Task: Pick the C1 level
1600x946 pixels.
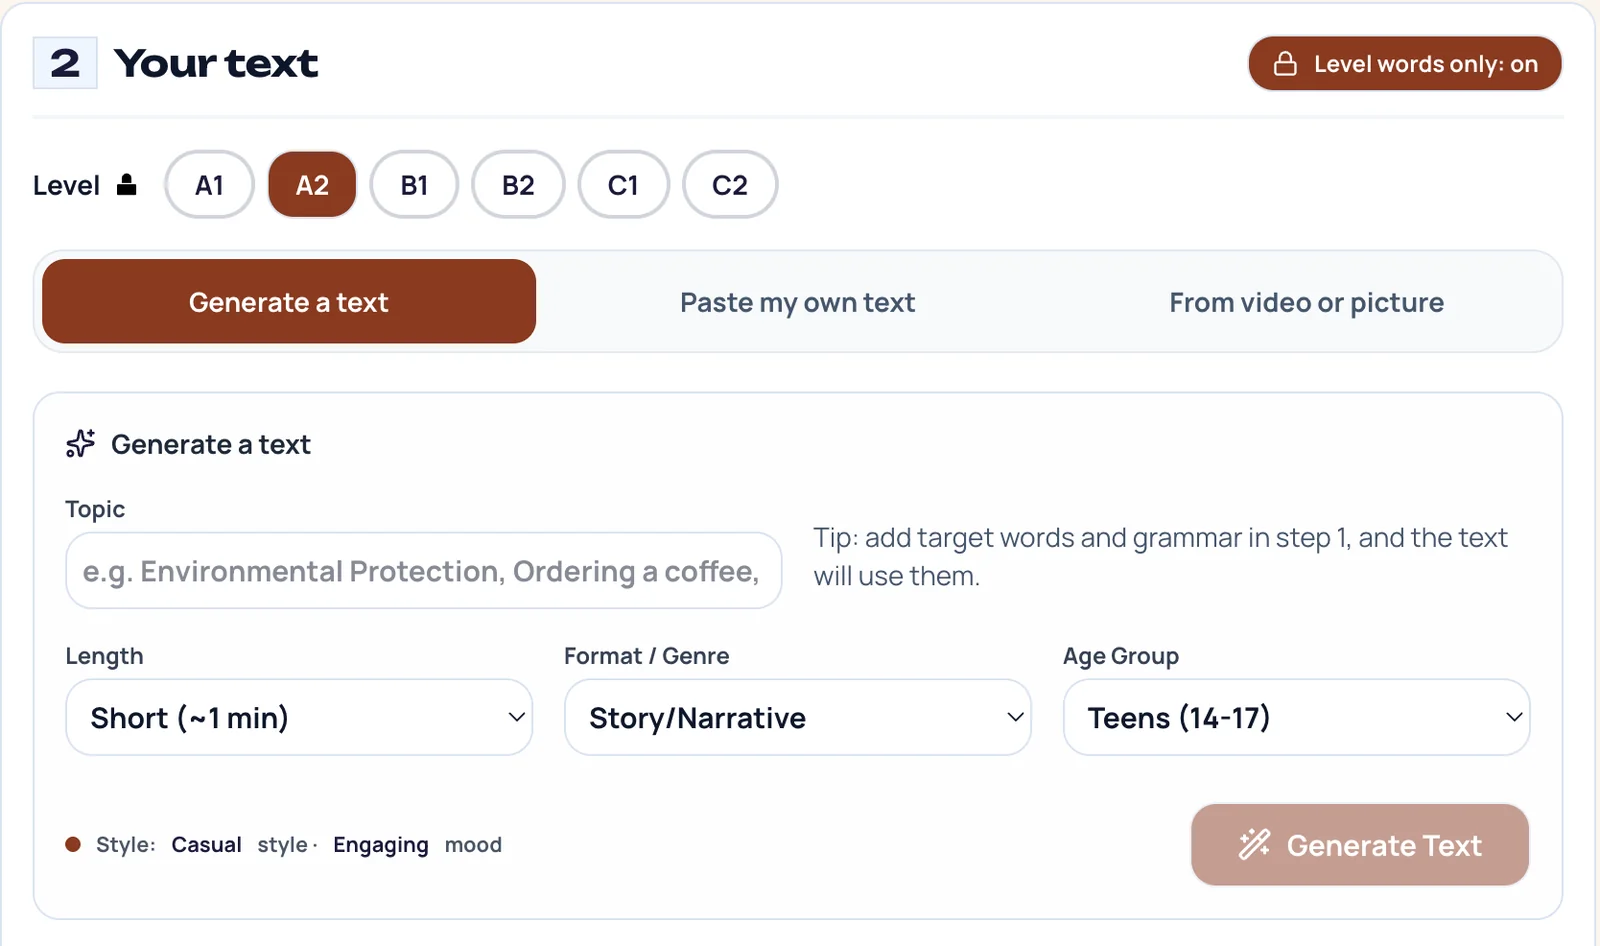Action: tap(623, 185)
